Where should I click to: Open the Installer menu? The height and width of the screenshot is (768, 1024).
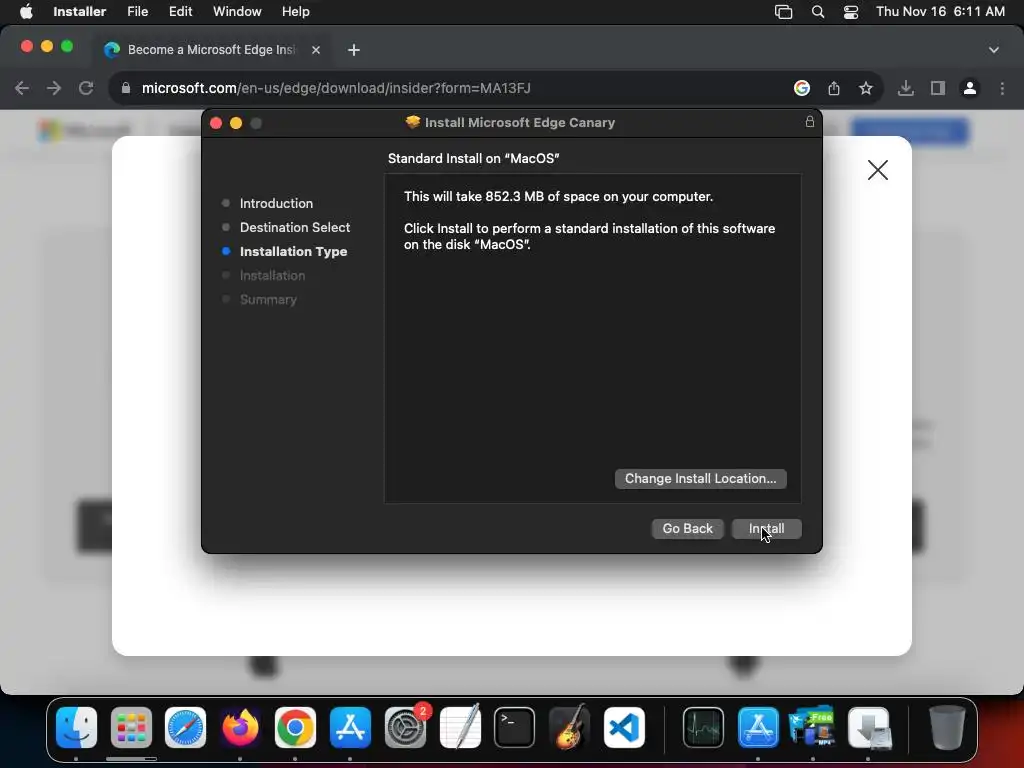point(79,12)
